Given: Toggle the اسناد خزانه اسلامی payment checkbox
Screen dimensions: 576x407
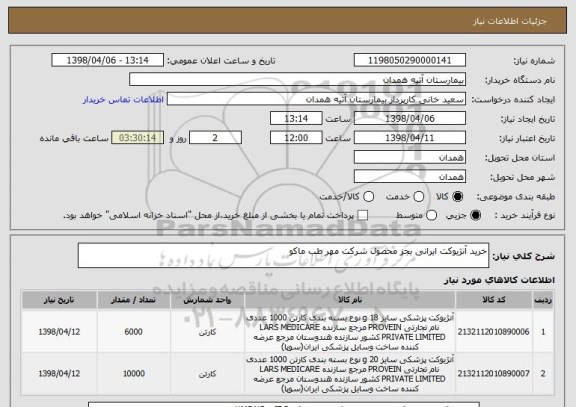Looking at the screenshot, I should pyautogui.click(x=363, y=216).
